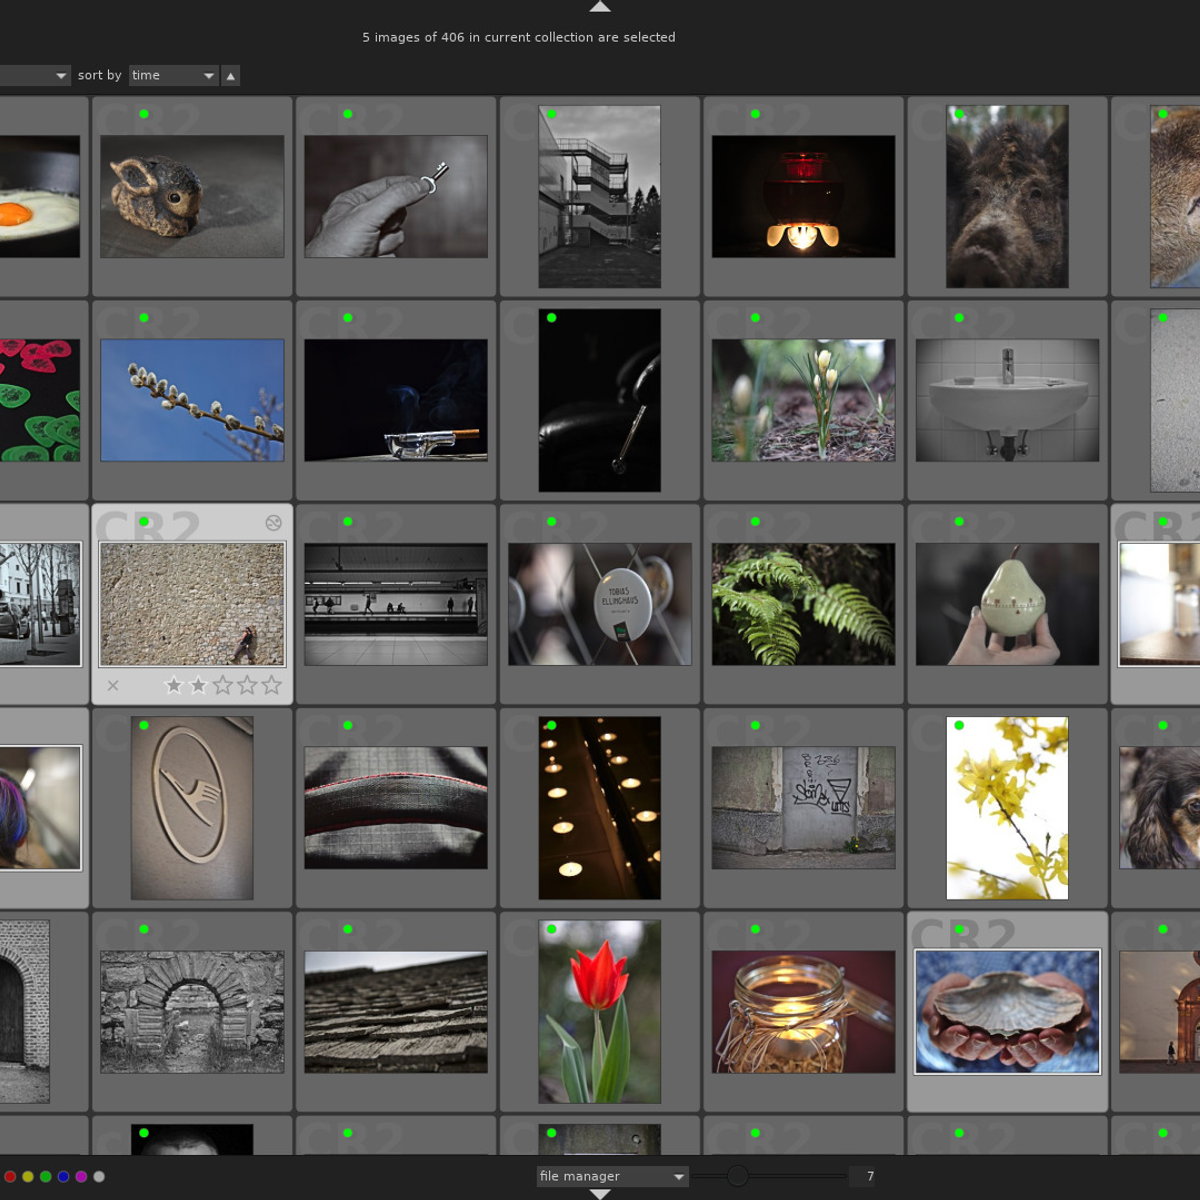Select the subway station platform thumbnail
Image resolution: width=1200 pixels, height=1200 pixels.
396,604
